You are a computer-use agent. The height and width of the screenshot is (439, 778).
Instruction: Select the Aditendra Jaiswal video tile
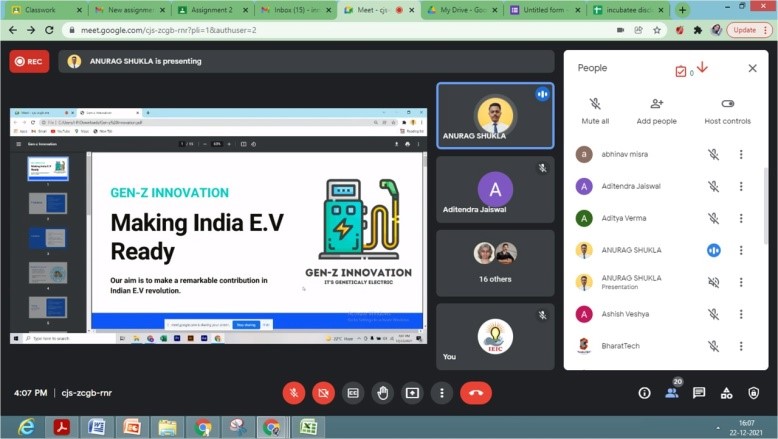tap(495, 189)
